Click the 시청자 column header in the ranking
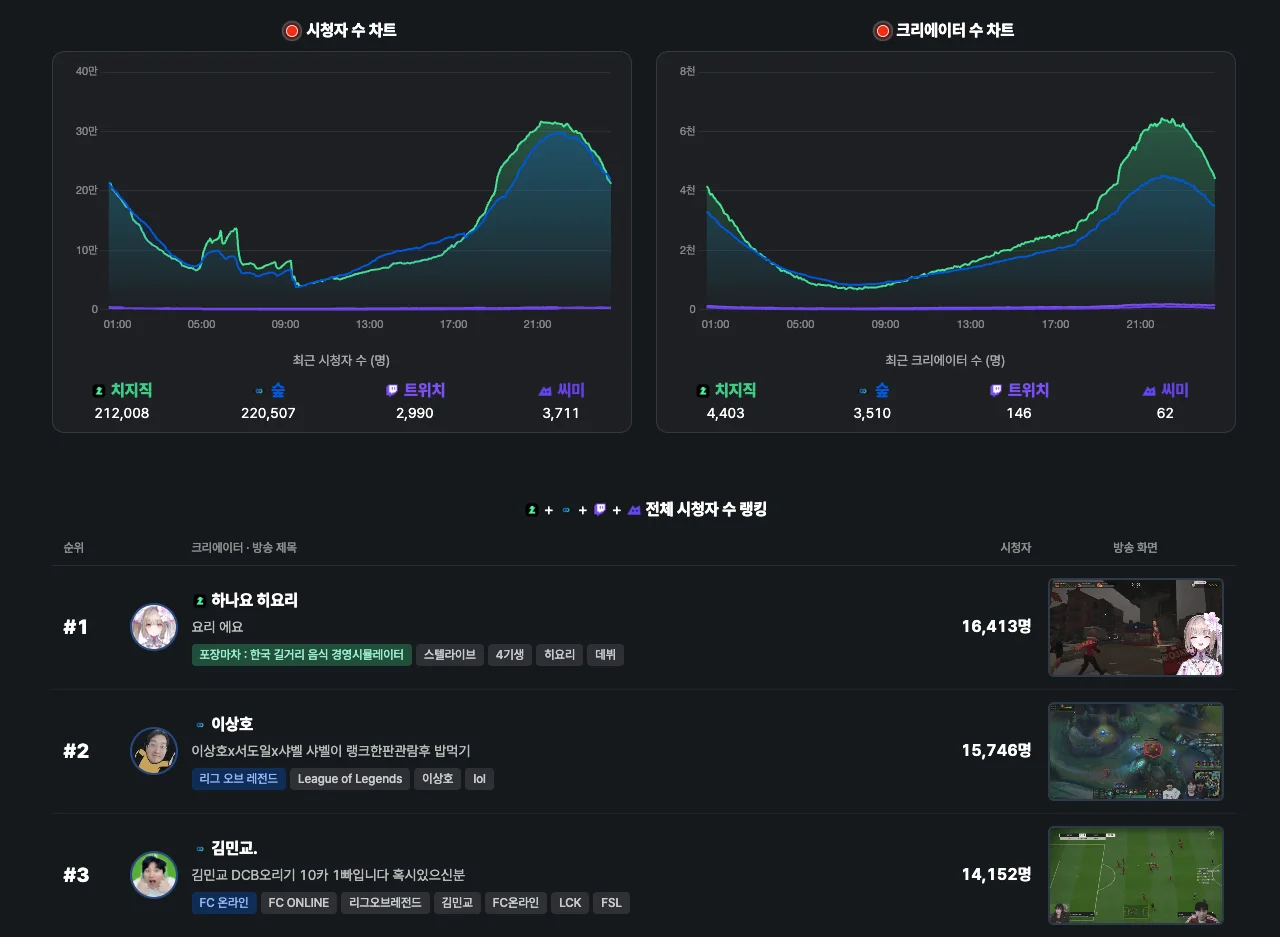This screenshot has width=1280, height=937. pyautogui.click(x=1015, y=548)
